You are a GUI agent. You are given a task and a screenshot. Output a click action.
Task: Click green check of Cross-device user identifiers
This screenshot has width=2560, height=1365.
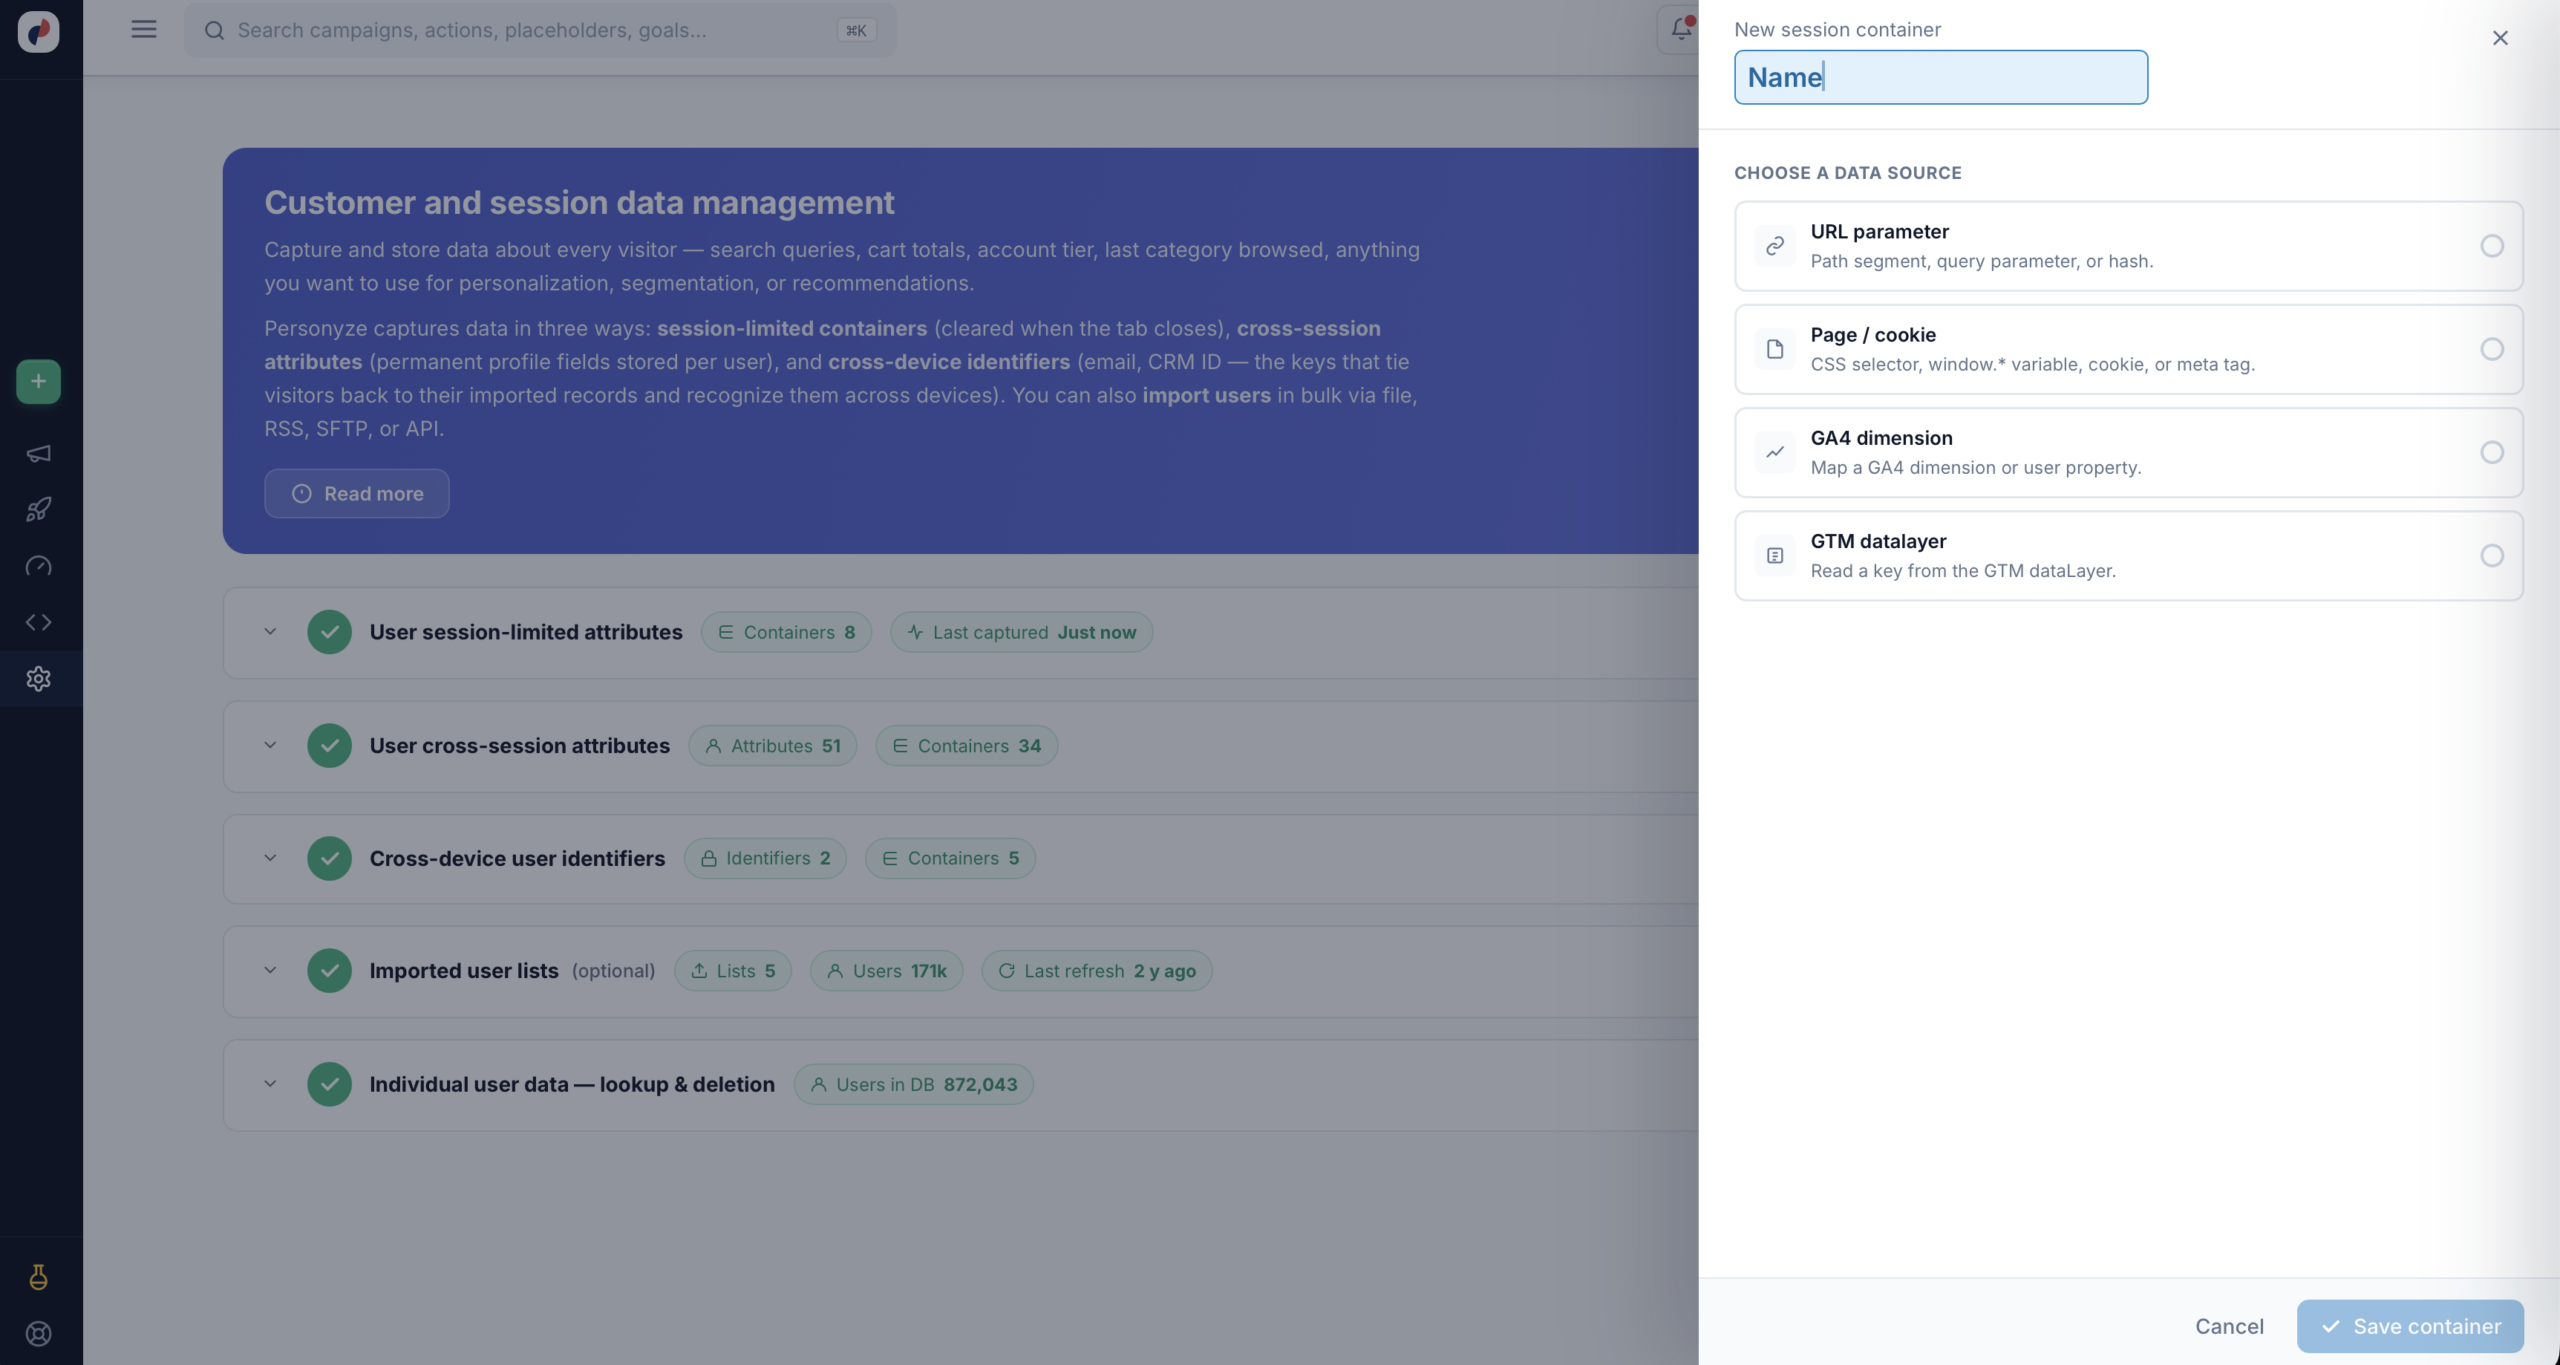(329, 858)
